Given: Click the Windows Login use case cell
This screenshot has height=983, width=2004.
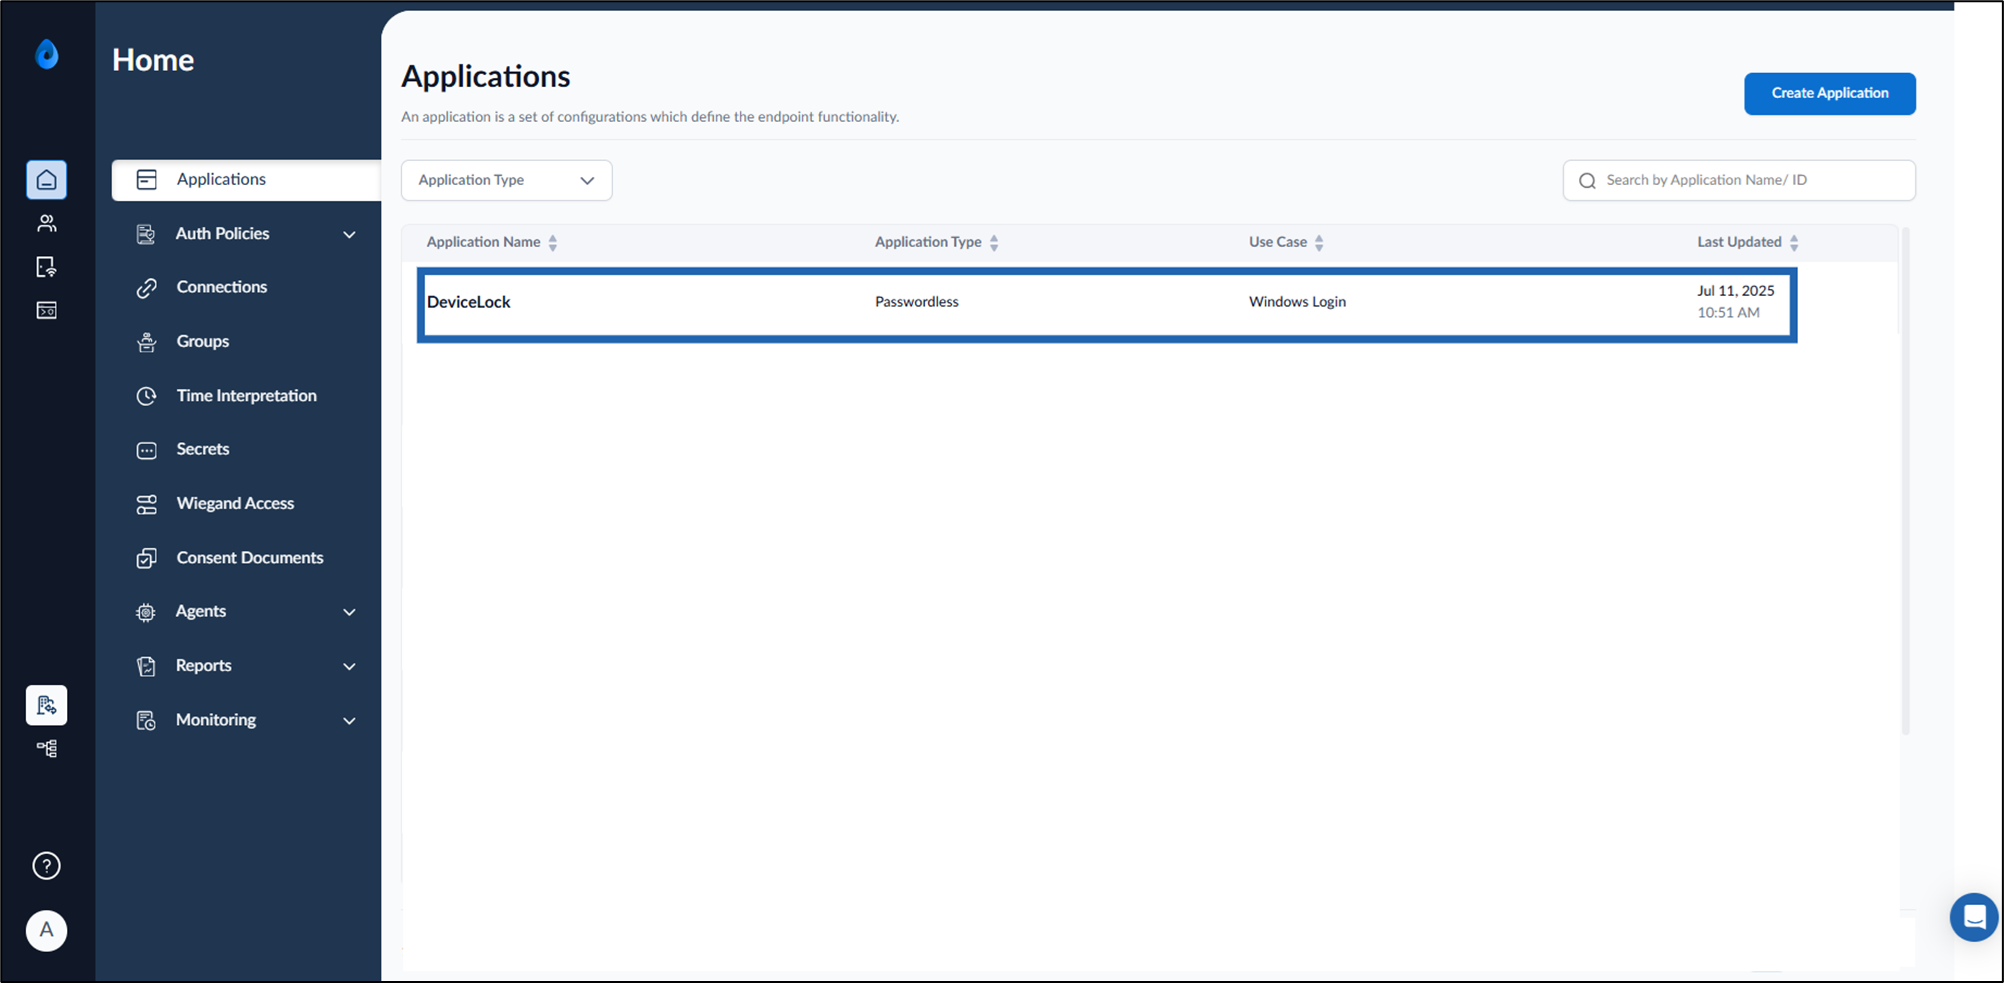Looking at the screenshot, I should point(1297,302).
